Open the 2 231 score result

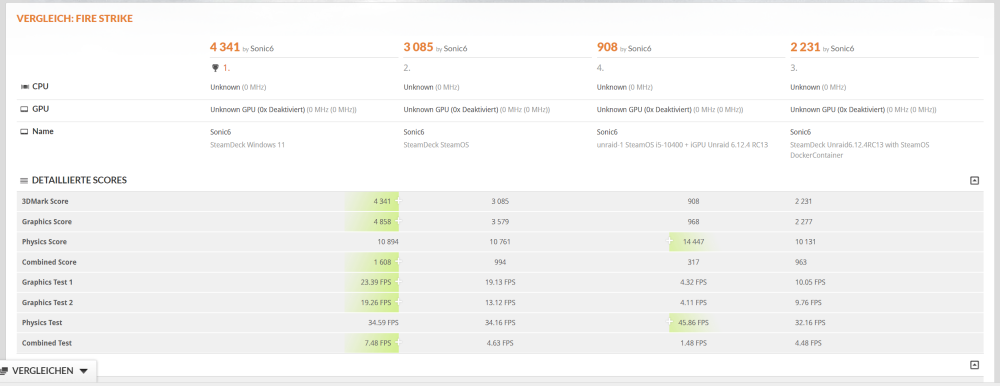click(x=805, y=47)
